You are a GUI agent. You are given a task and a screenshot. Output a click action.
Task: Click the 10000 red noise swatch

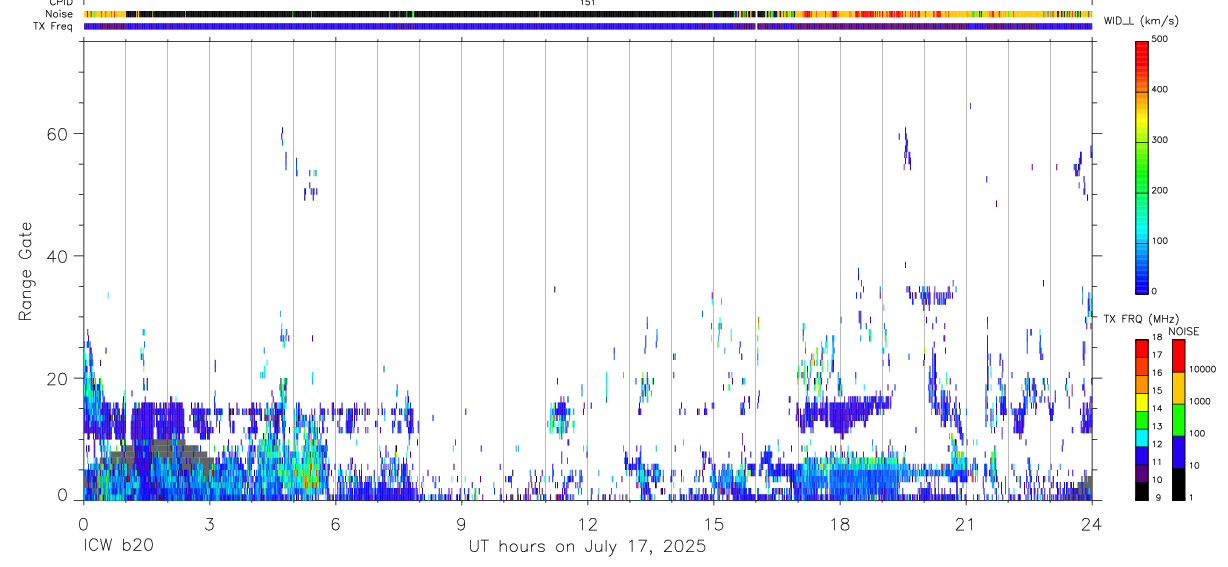[x=1178, y=355]
